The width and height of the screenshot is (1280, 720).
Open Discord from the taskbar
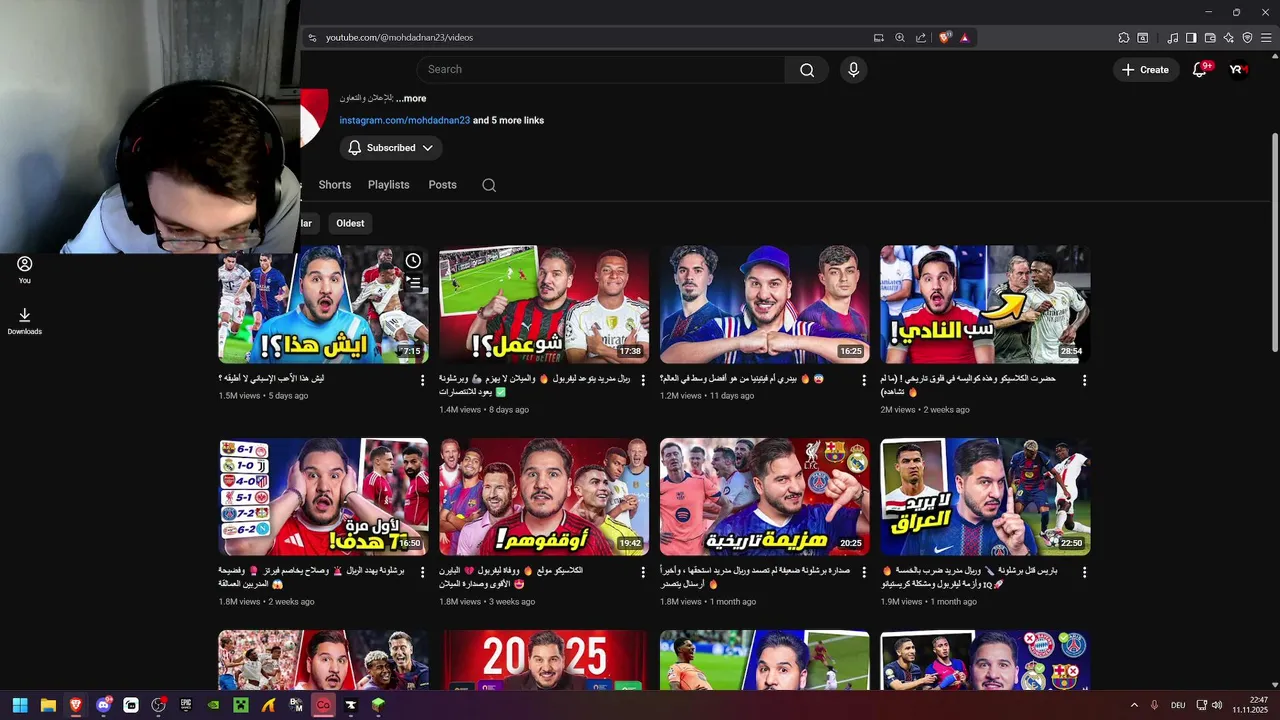coord(103,705)
